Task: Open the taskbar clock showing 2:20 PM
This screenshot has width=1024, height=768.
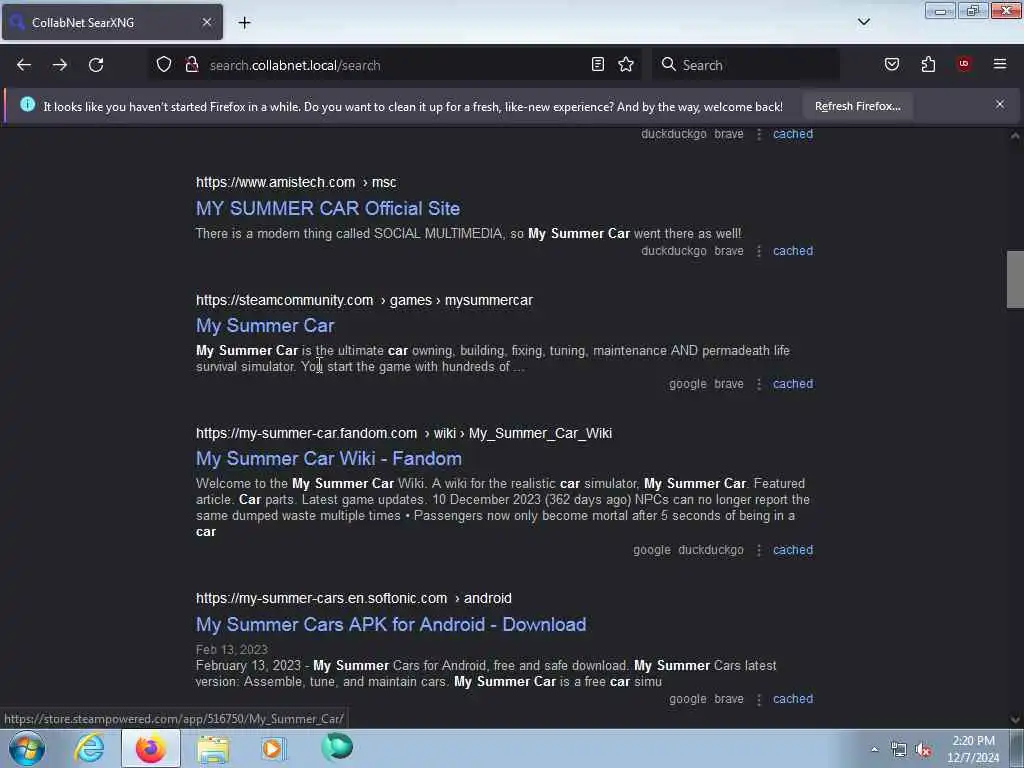Action: point(973,749)
